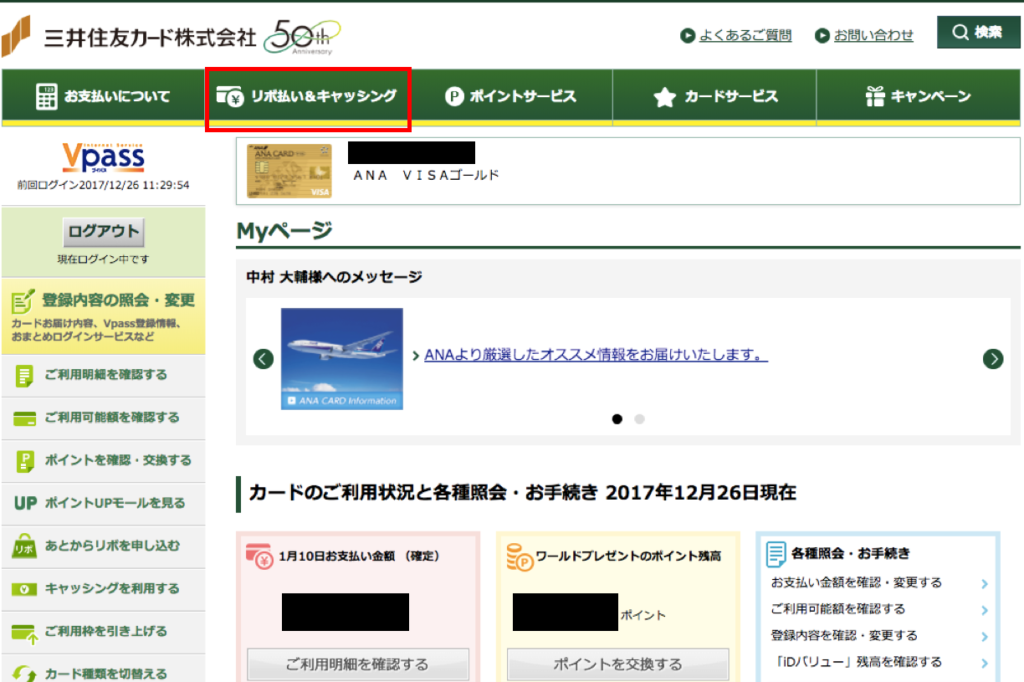This screenshot has width=1024, height=682.
Task: Click the arrow icon before よくあるご質問
Action: click(x=687, y=35)
